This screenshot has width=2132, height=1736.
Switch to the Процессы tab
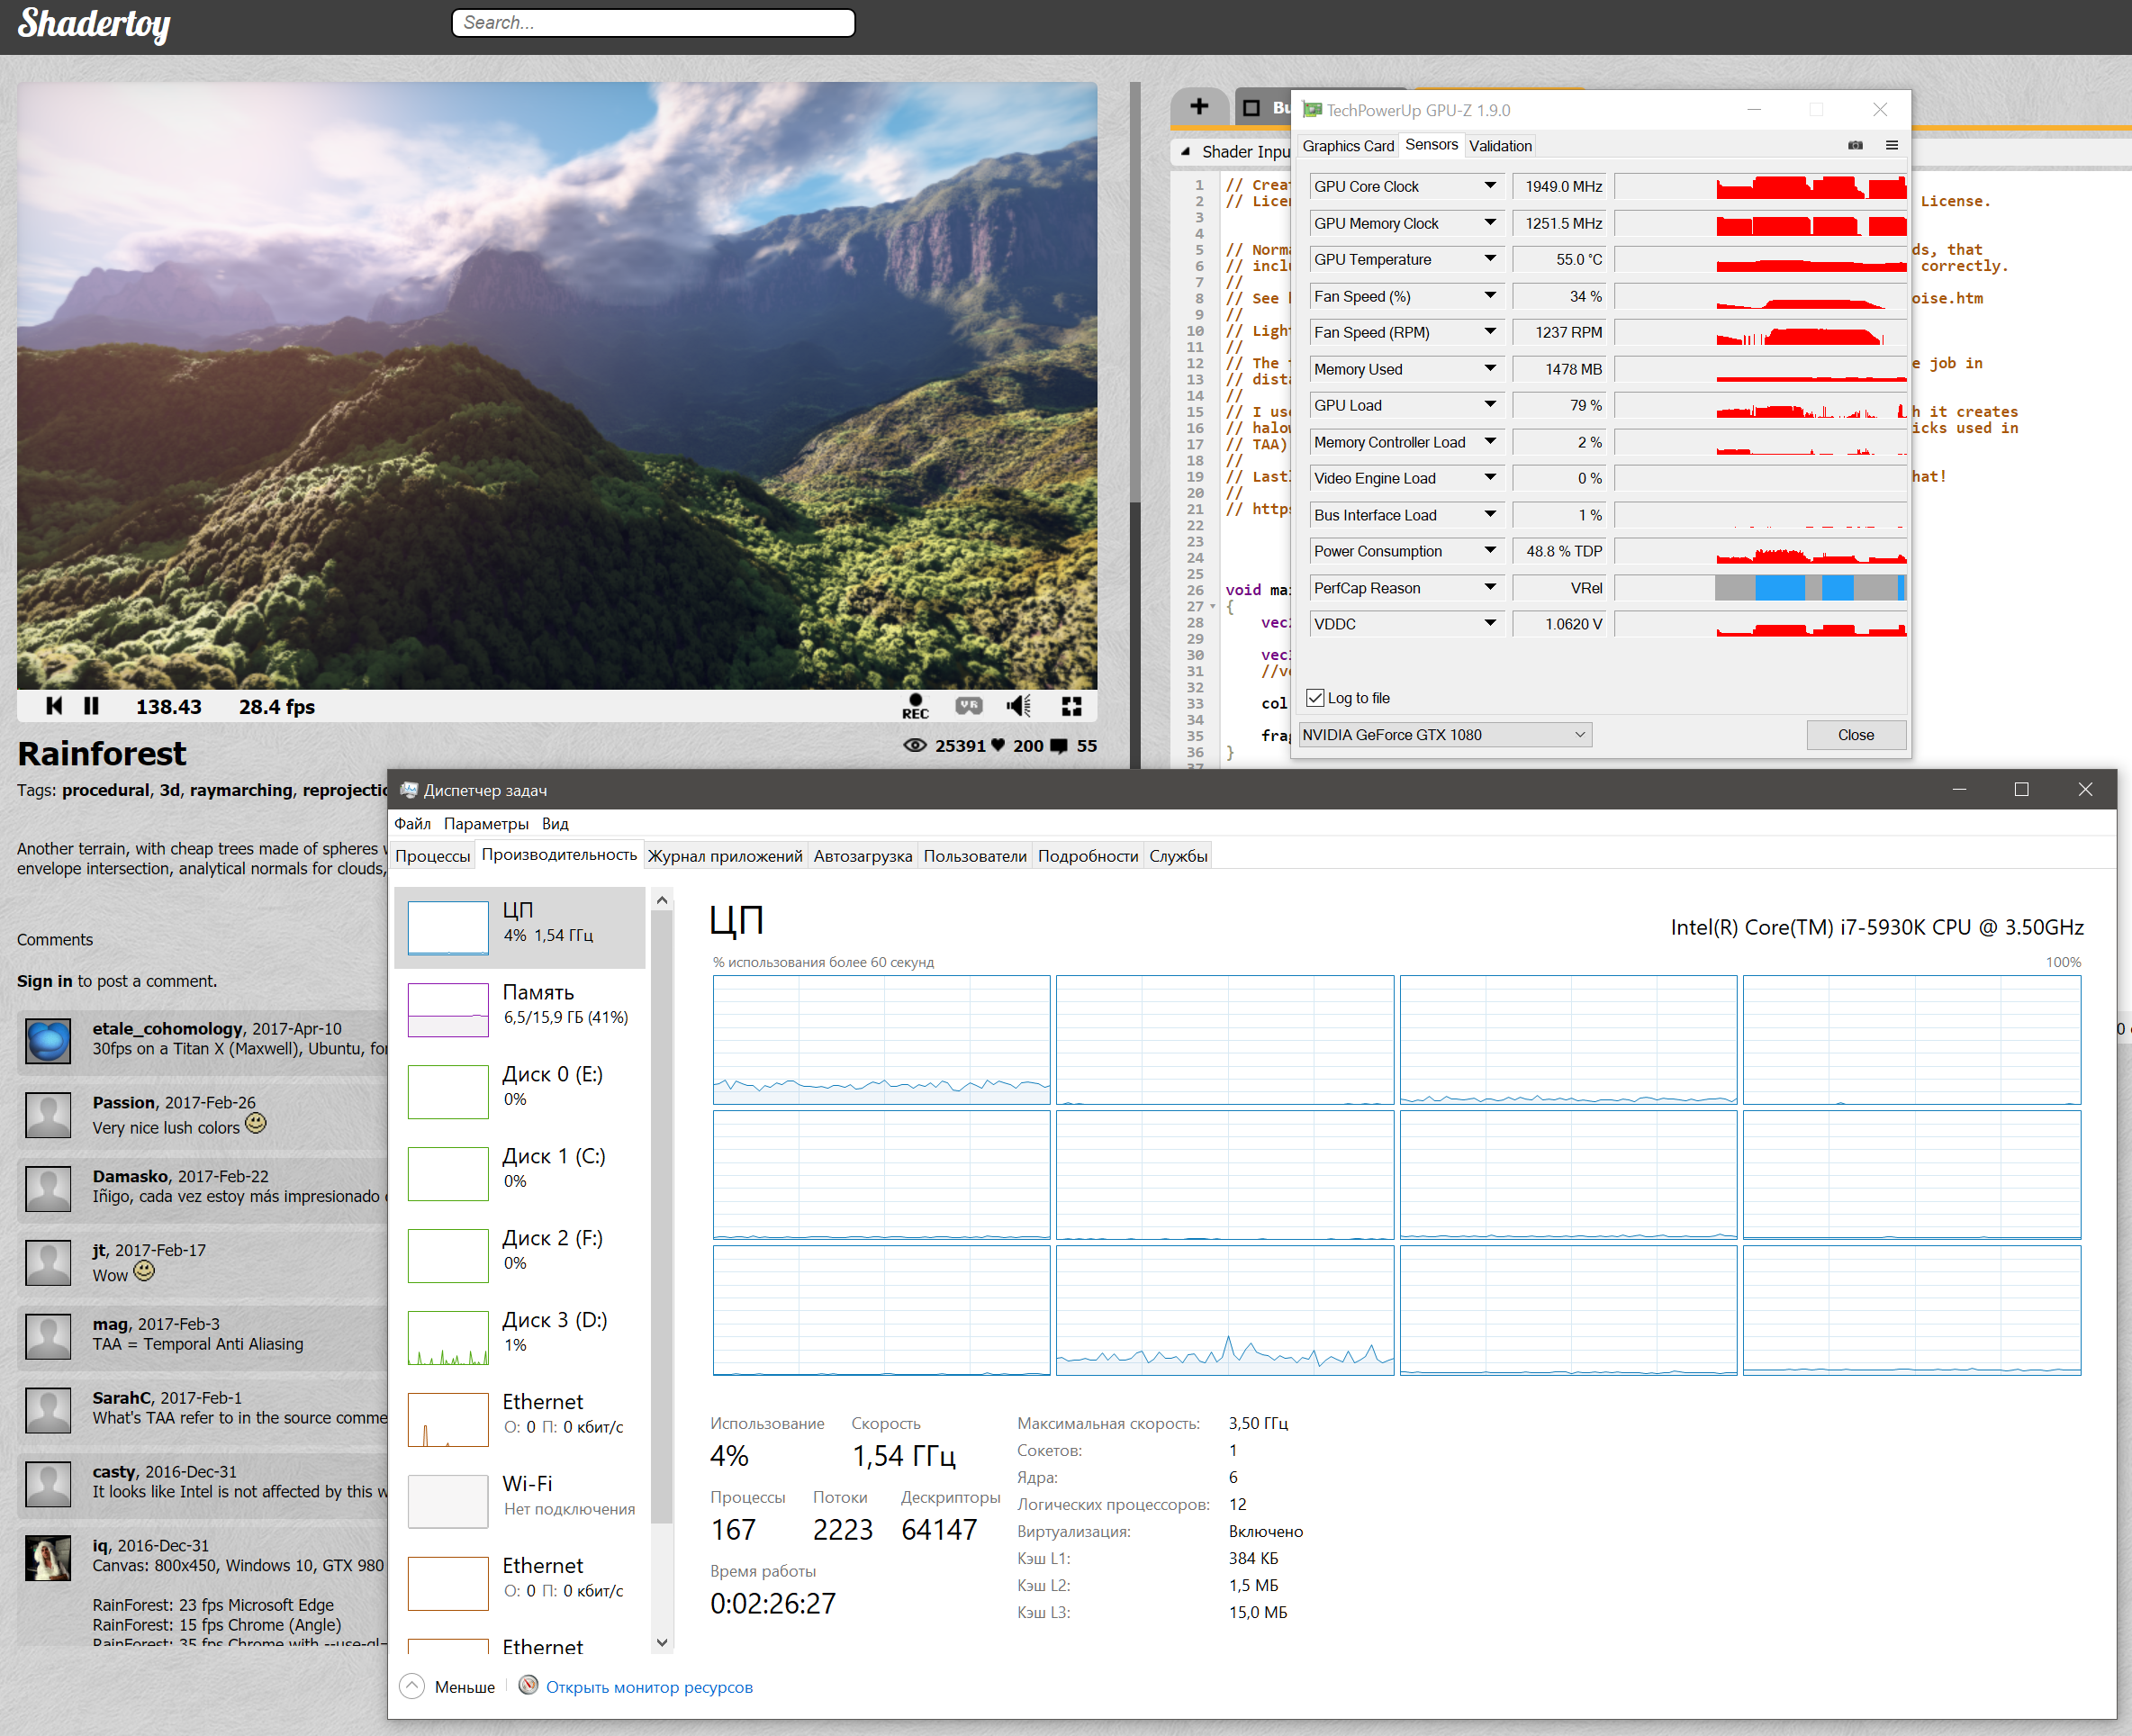(x=432, y=856)
